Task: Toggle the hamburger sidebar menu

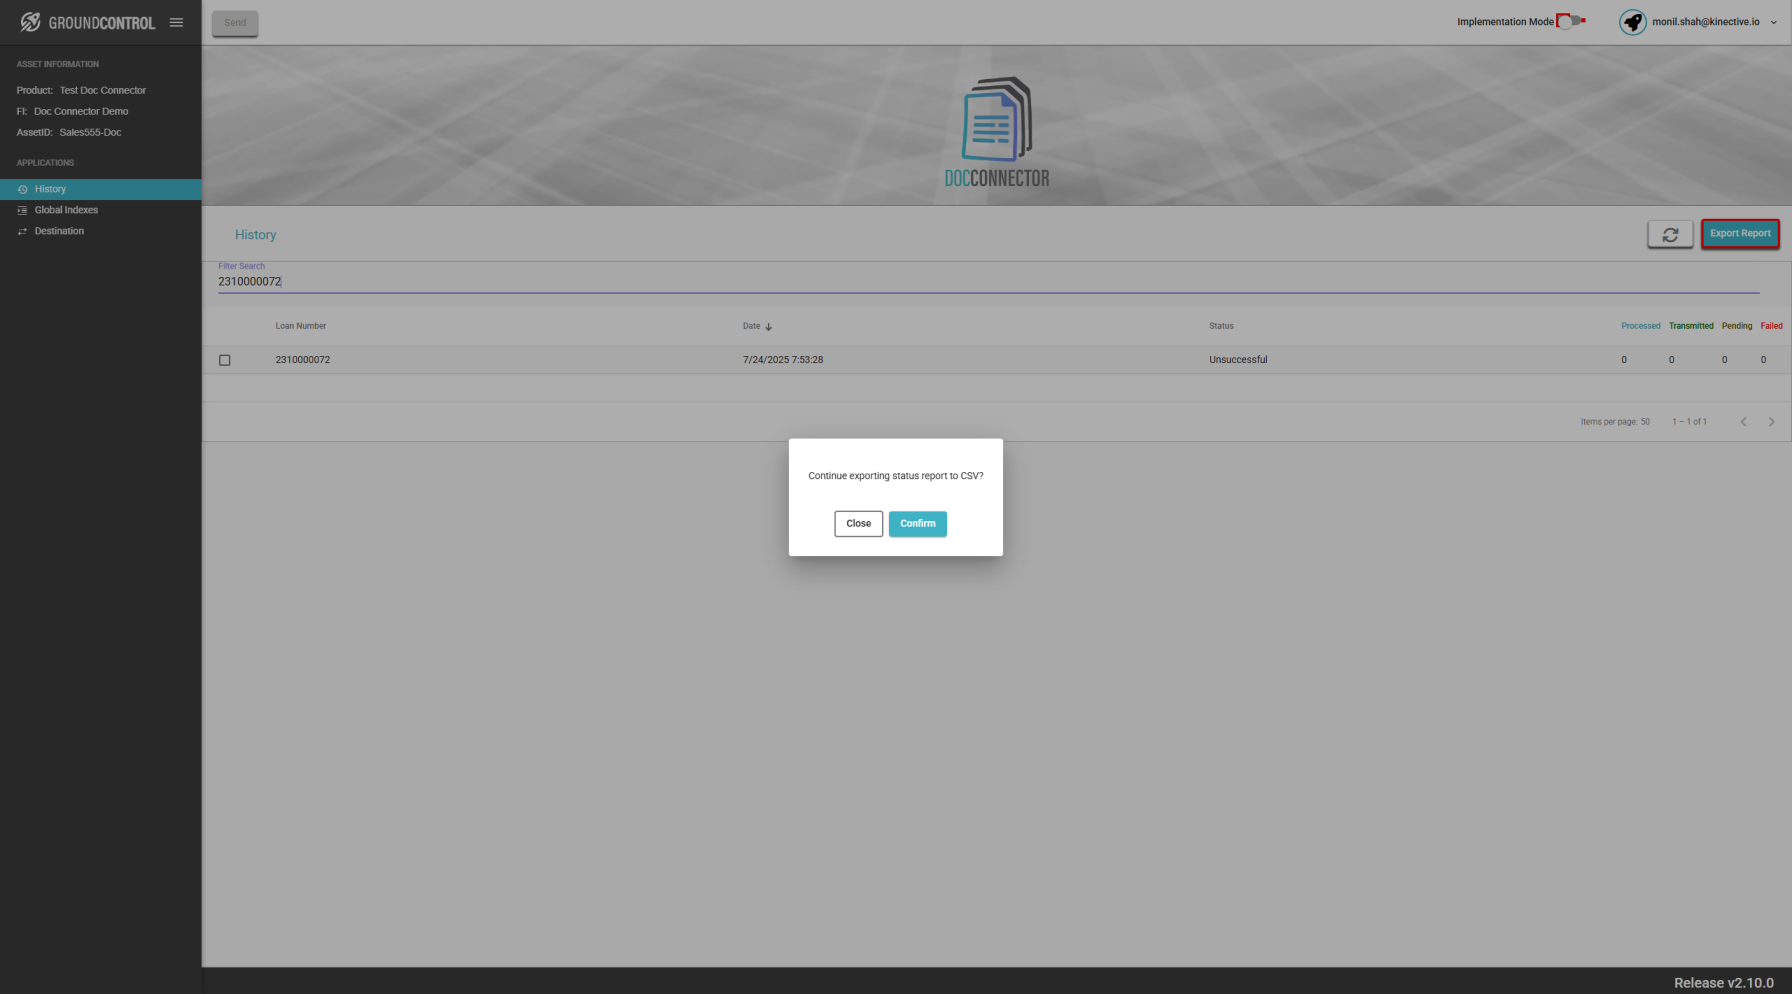Action: coord(176,22)
